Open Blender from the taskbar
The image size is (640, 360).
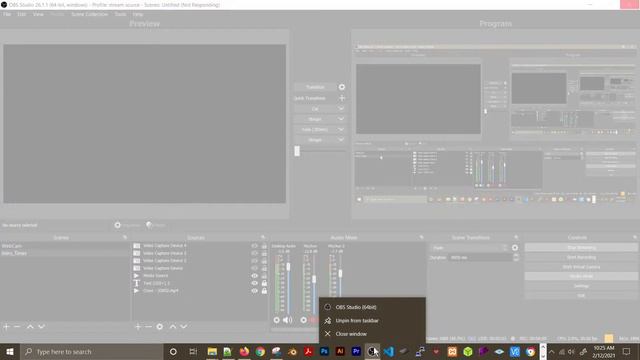292,351
